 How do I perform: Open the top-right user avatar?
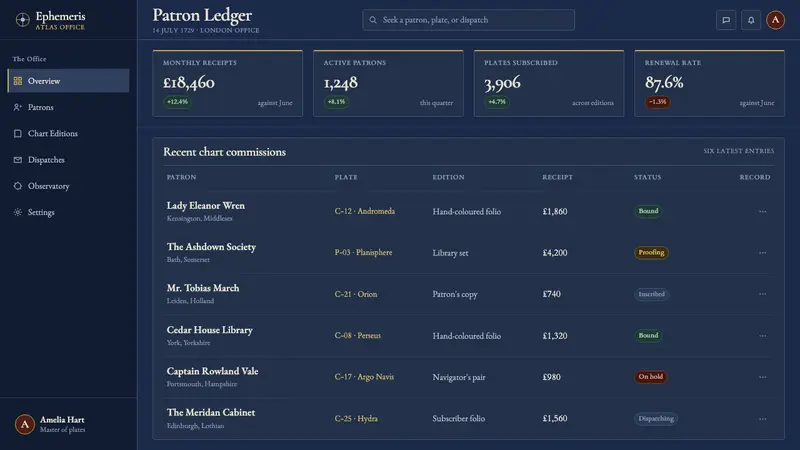tap(775, 20)
